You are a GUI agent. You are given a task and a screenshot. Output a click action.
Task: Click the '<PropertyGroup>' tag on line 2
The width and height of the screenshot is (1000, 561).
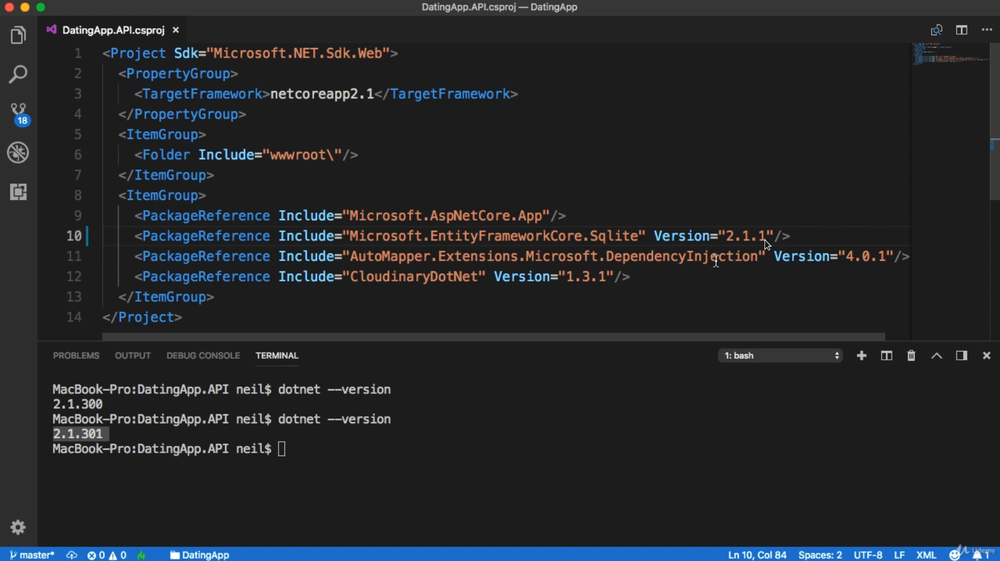click(x=178, y=73)
